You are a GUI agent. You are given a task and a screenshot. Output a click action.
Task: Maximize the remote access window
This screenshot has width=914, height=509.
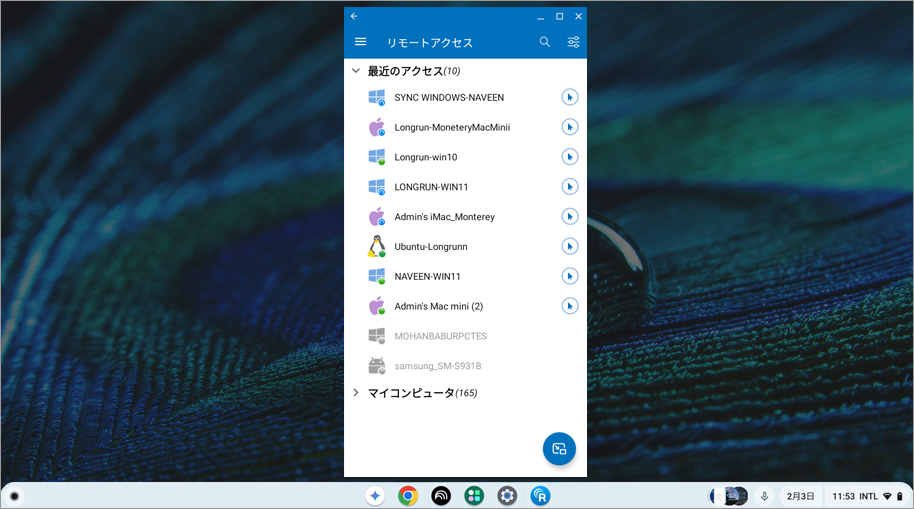coord(560,16)
